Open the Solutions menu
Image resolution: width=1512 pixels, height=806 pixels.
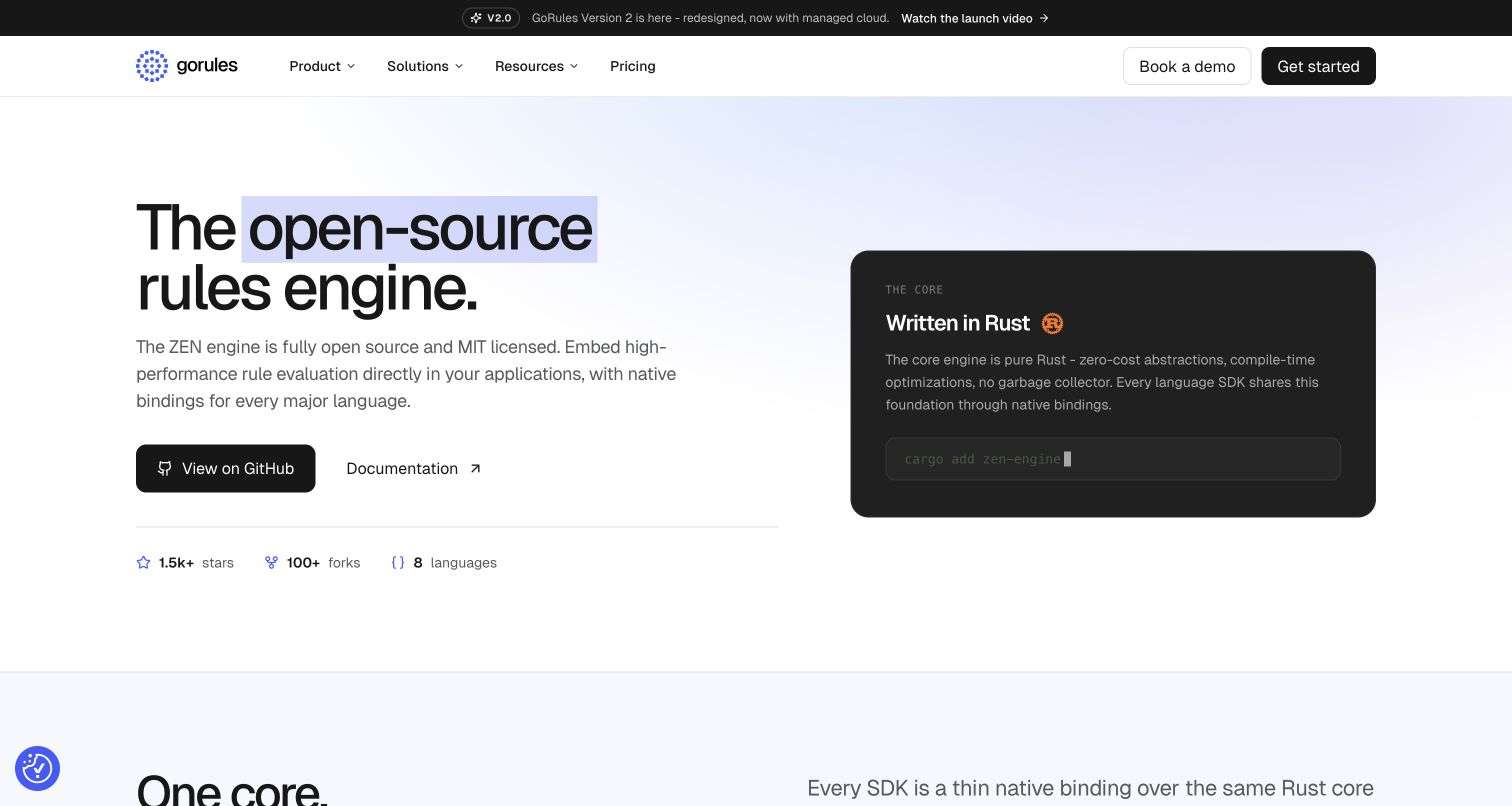coord(425,66)
